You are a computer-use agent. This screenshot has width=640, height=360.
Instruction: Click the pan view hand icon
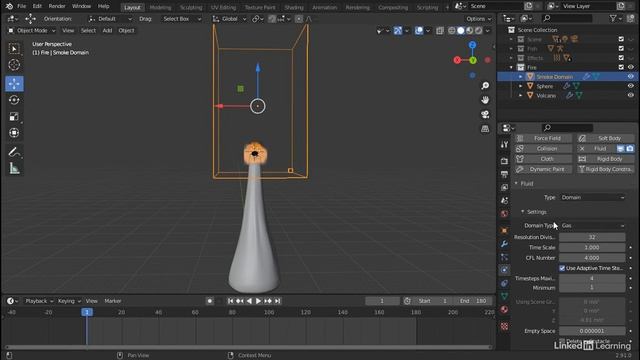[485, 100]
